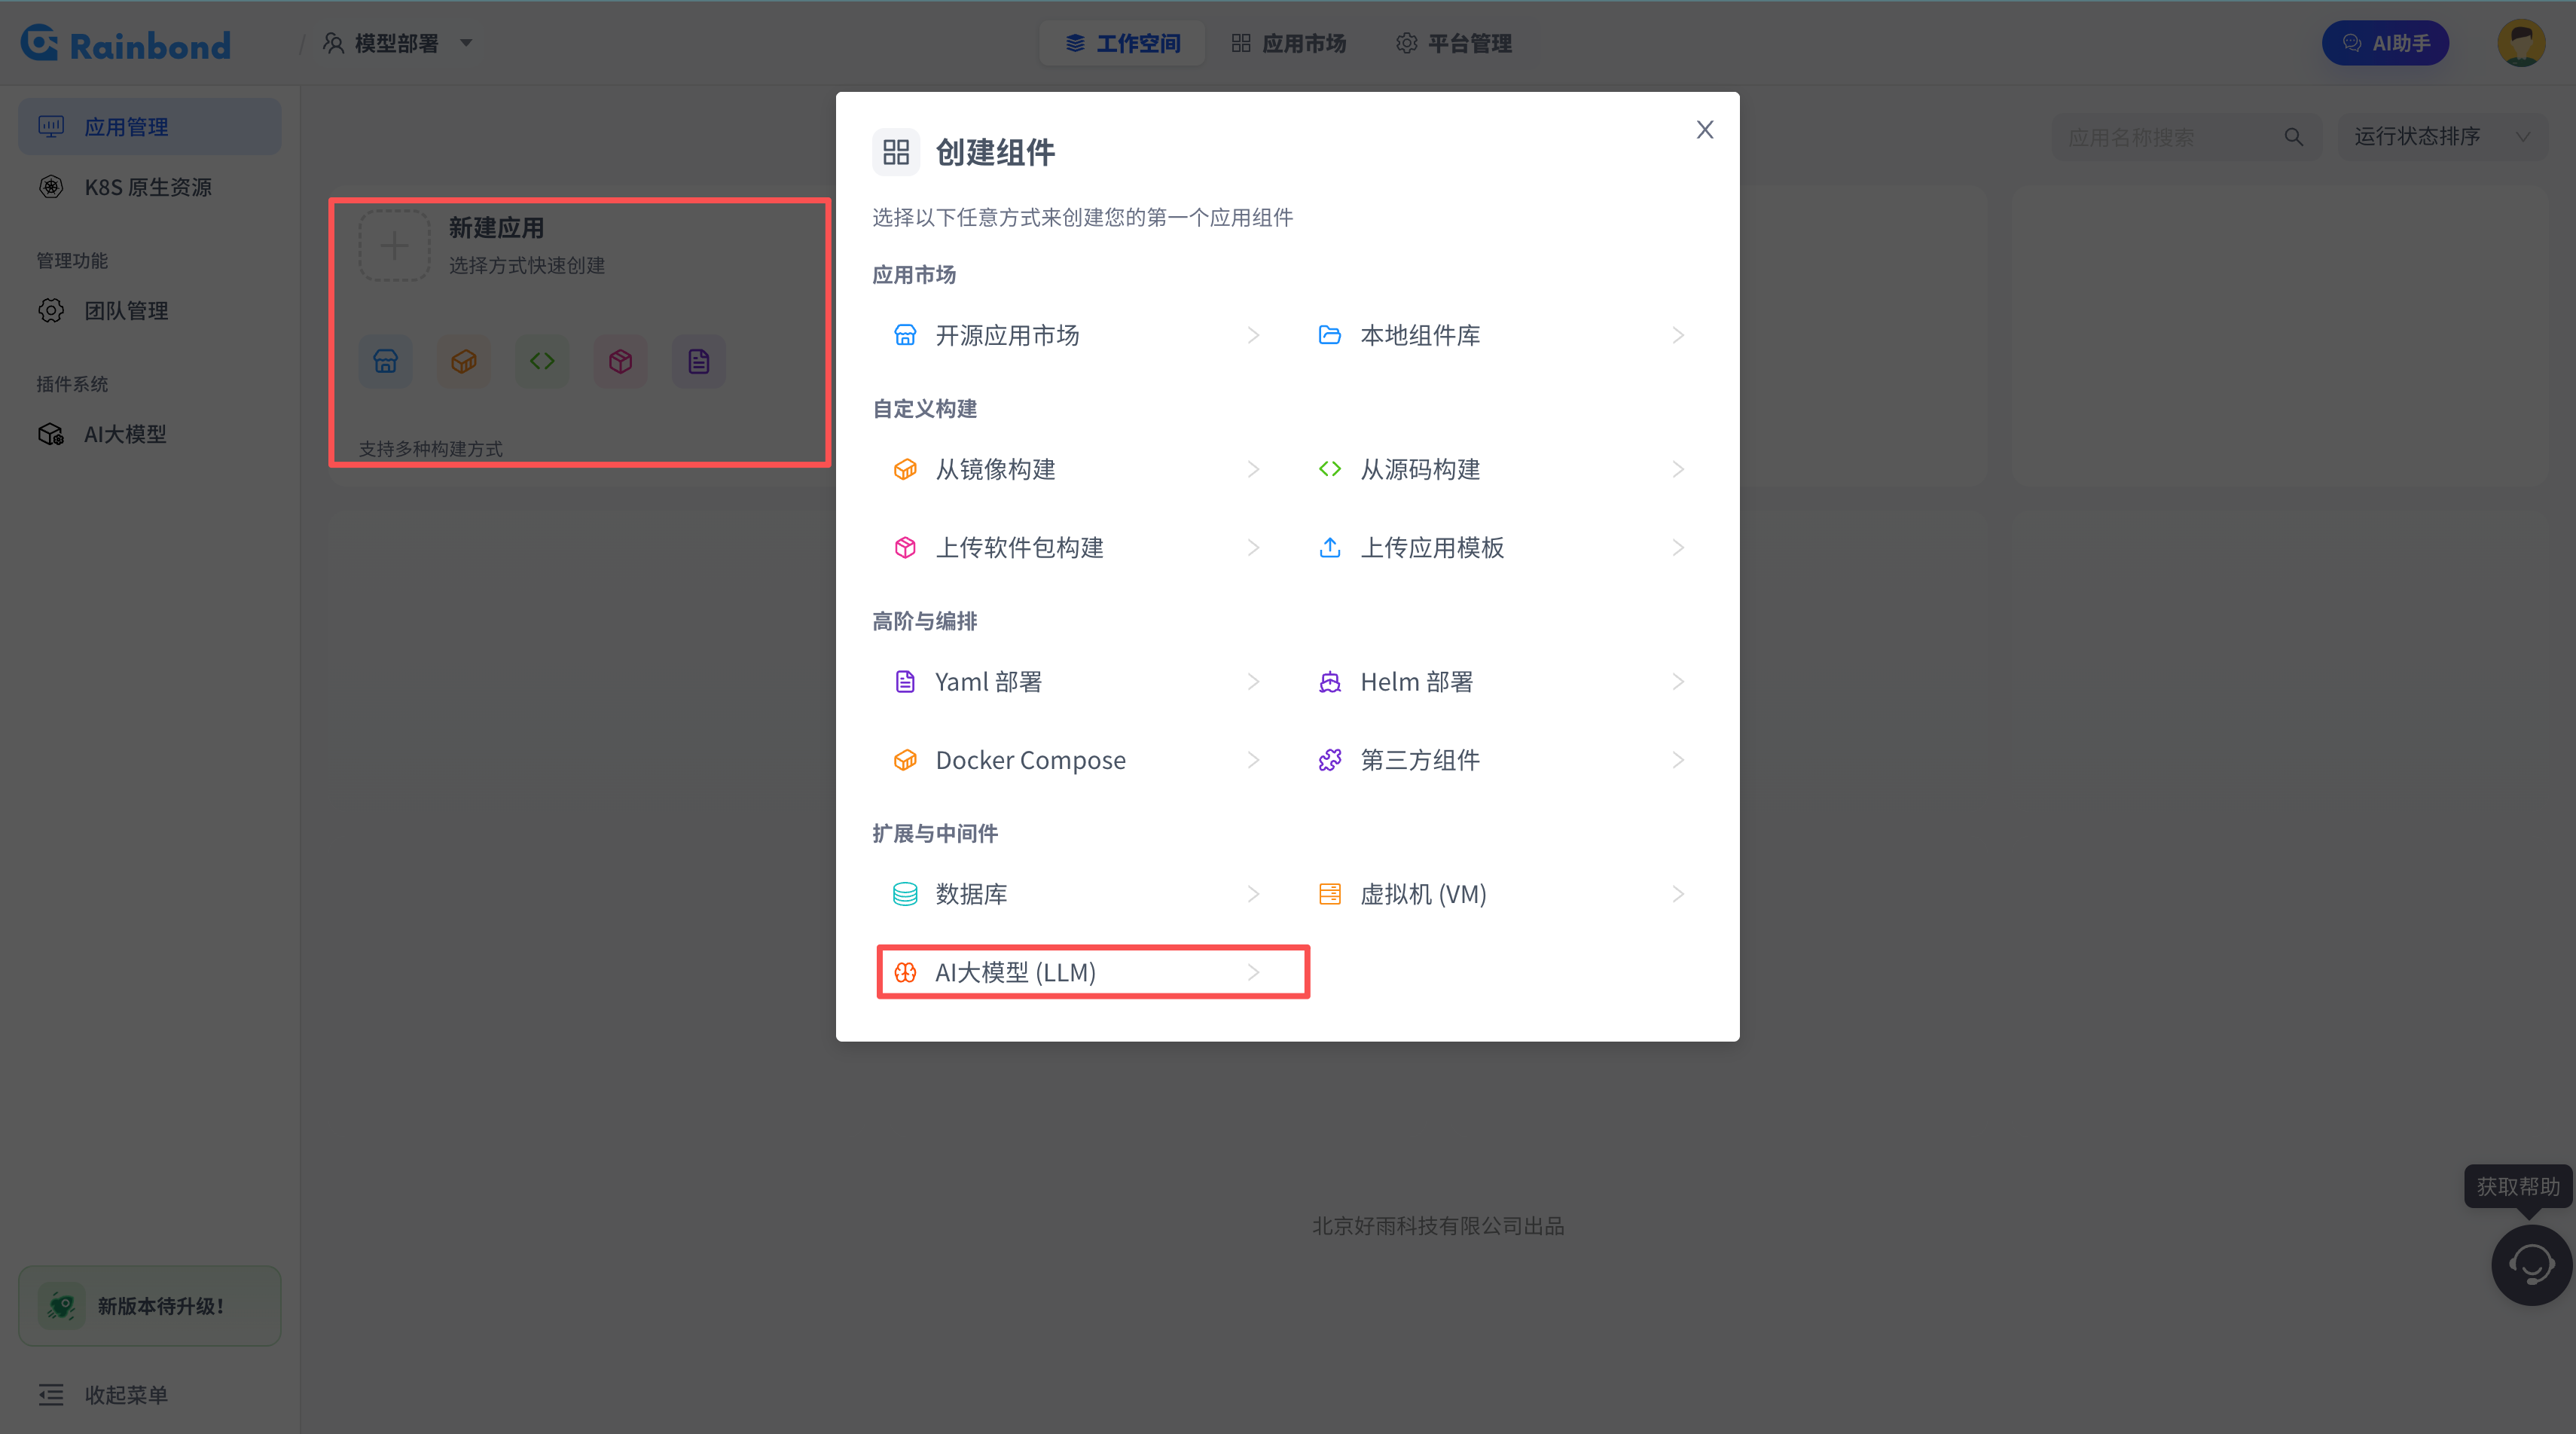The image size is (2576, 1434).
Task: Click the 第三方组件 label
Action: [1420, 760]
